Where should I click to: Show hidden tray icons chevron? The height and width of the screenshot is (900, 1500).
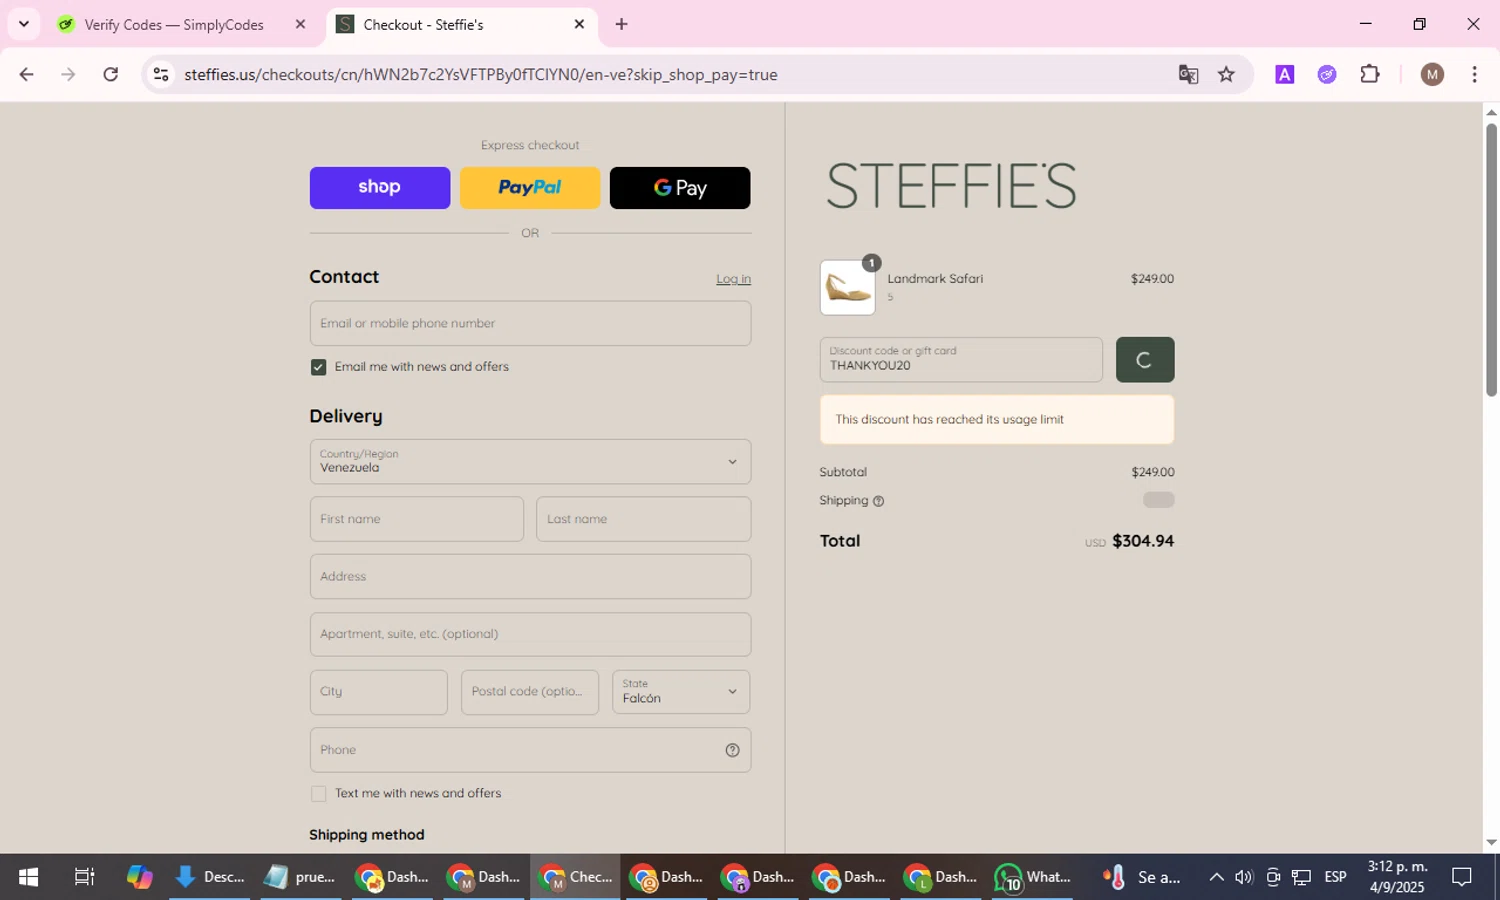click(1216, 877)
